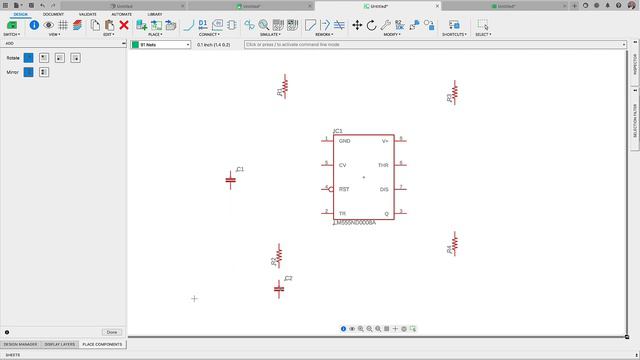
Task: Expand the SELECT dropdown menu
Action: (483, 35)
